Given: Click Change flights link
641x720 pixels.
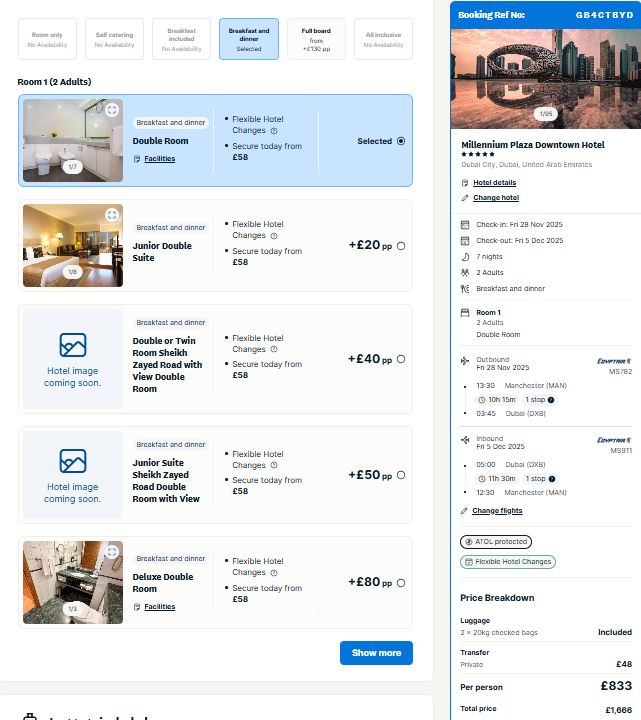Looking at the screenshot, I should tap(497, 511).
